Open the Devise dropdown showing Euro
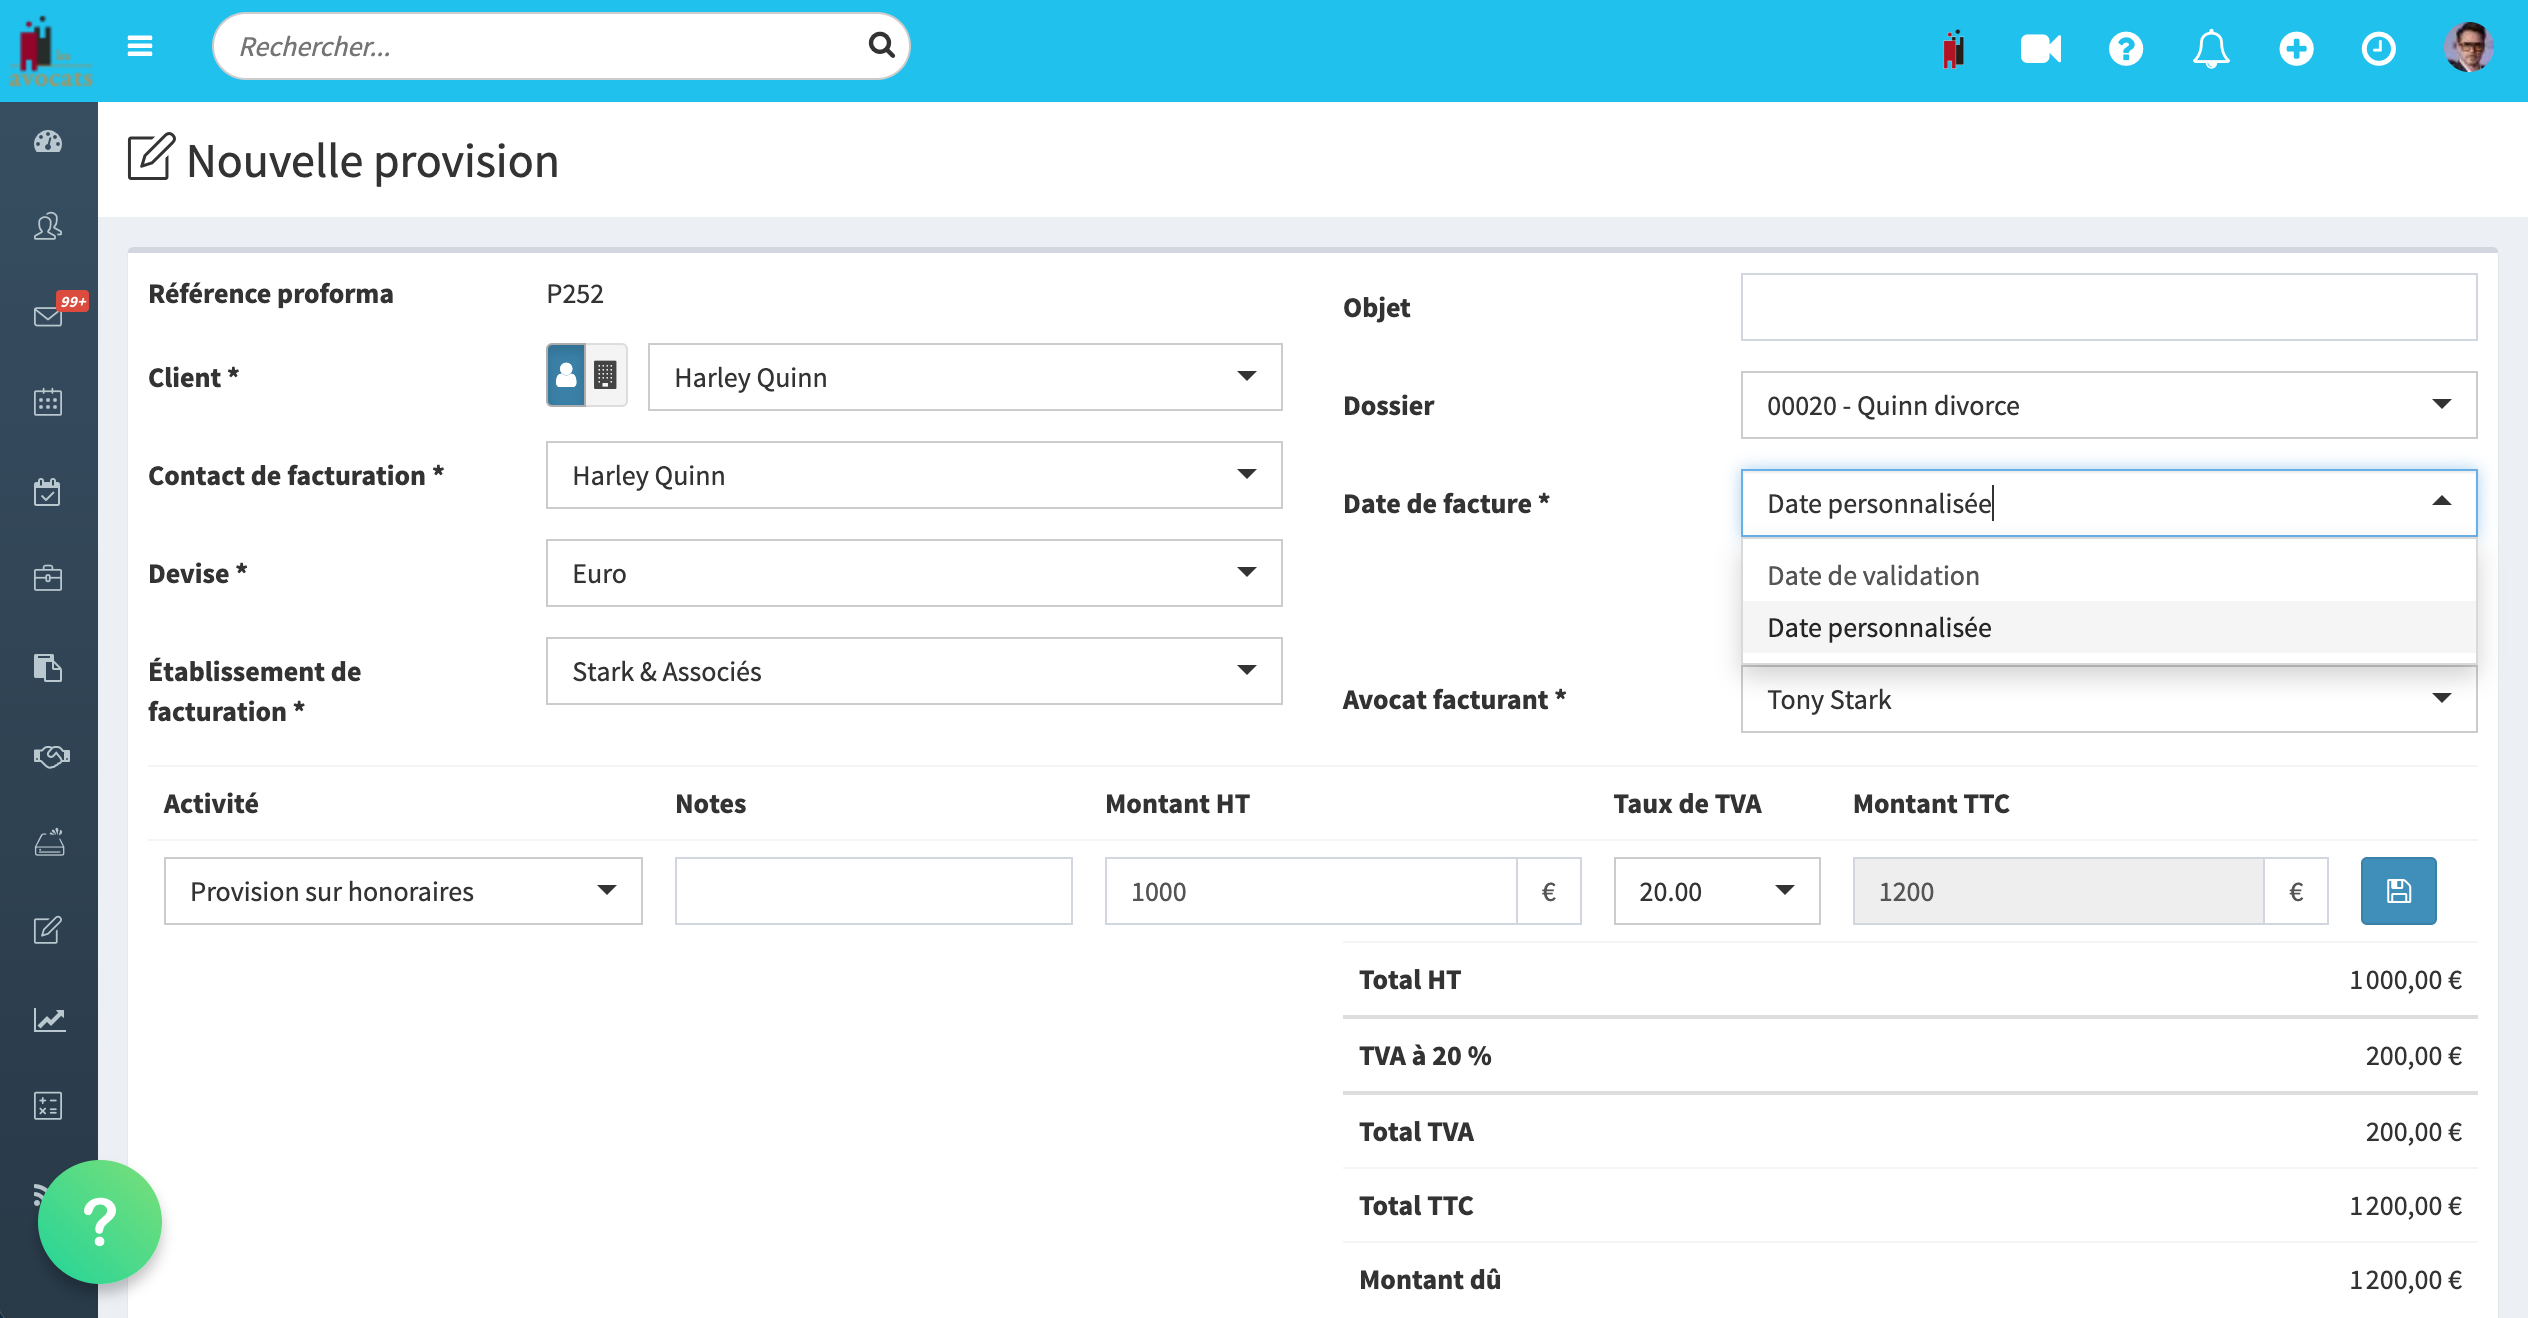 tap(914, 573)
